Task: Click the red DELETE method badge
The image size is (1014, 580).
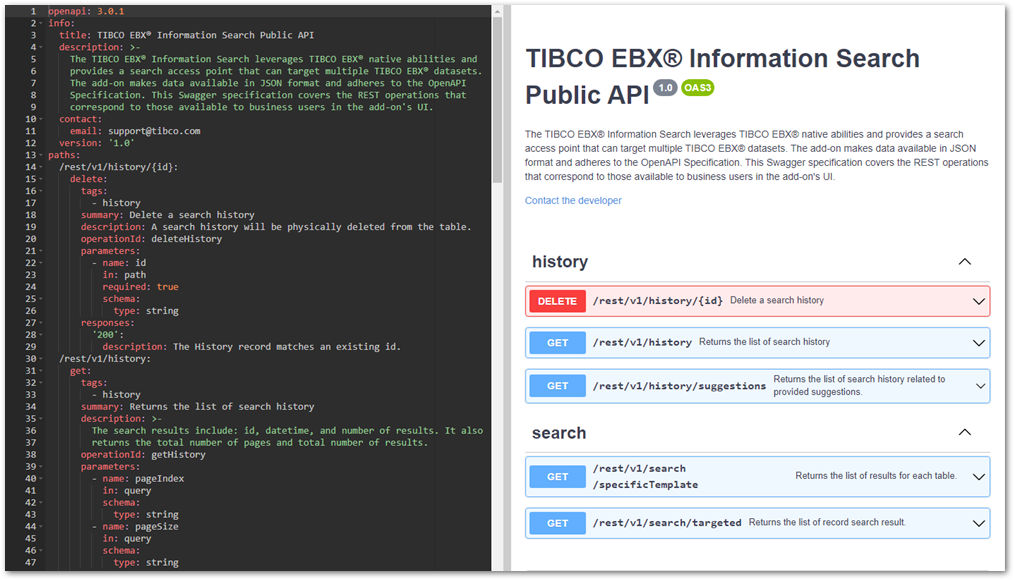Action: pyautogui.click(x=557, y=301)
